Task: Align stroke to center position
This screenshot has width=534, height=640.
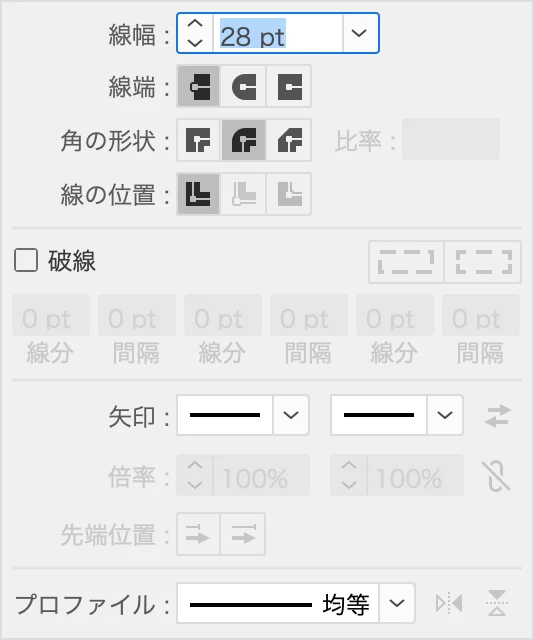Action: (x=198, y=194)
